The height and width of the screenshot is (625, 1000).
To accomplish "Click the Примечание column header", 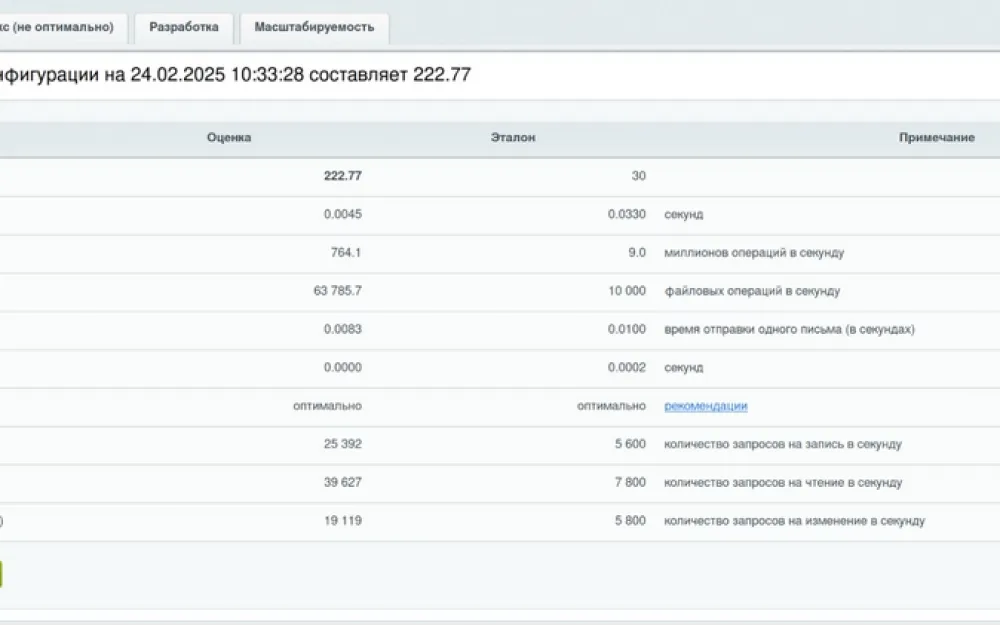I will coord(936,138).
